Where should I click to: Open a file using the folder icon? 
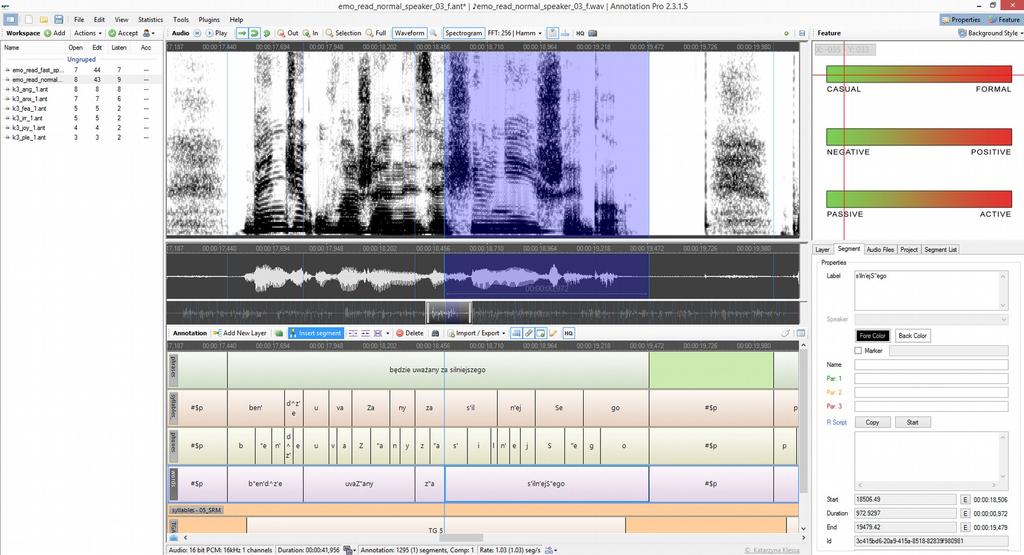44,20
